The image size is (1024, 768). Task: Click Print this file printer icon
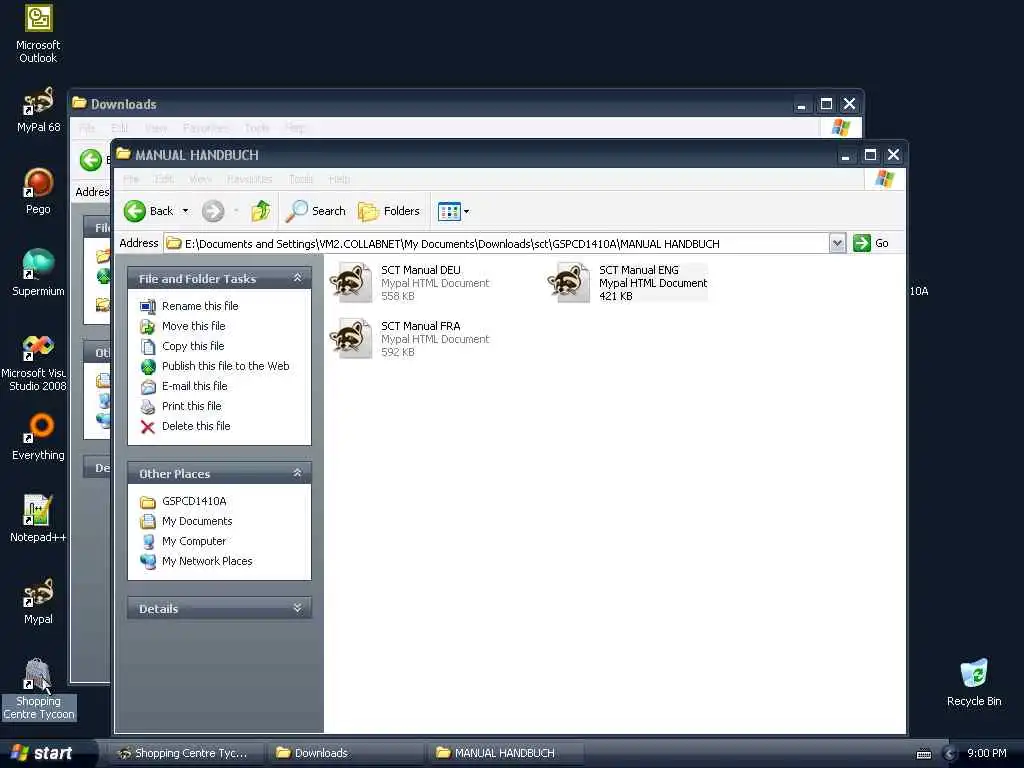click(148, 406)
